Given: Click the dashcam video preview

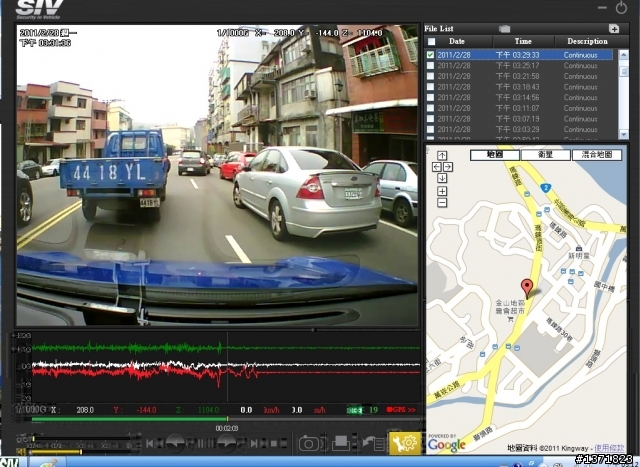Looking at the screenshot, I should coord(217,175).
